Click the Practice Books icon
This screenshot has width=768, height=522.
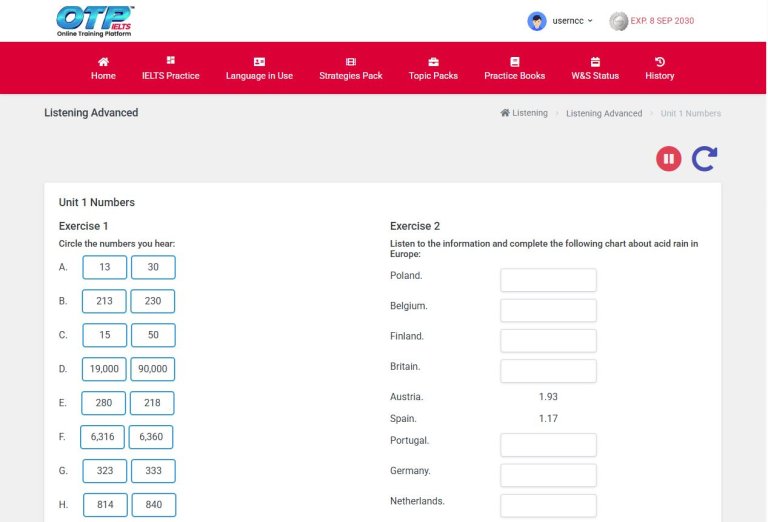tap(515, 61)
